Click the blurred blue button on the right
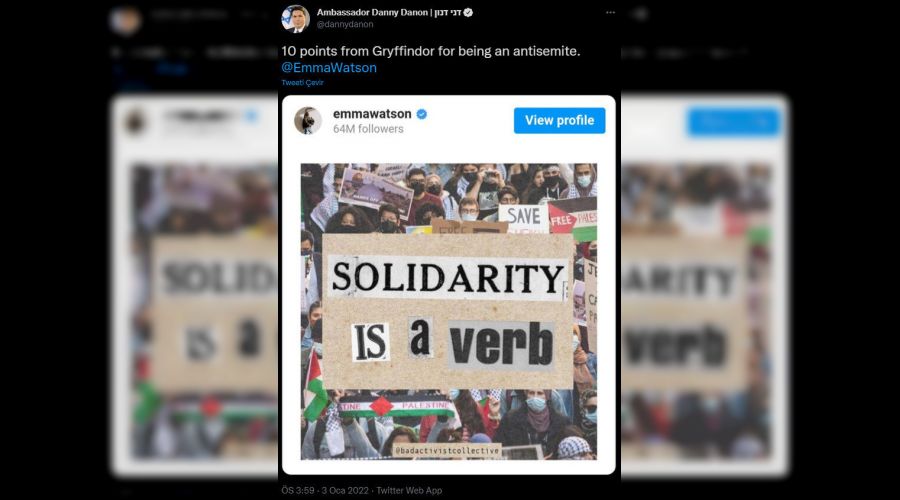Viewport: 900px width, 500px height. (734, 121)
